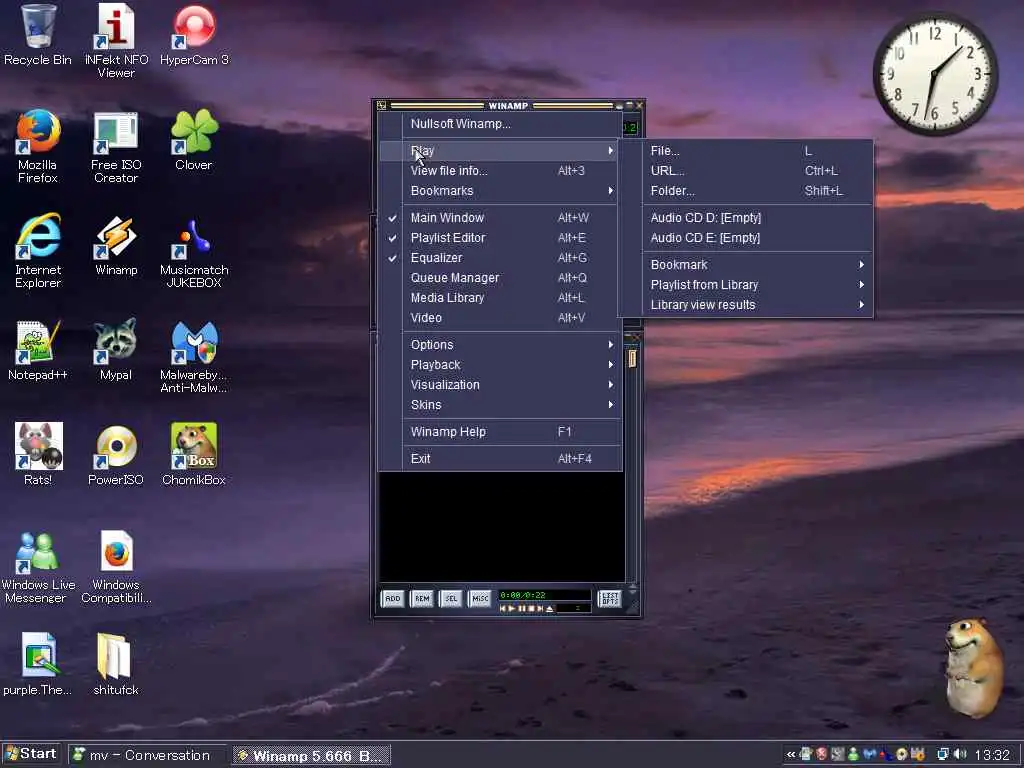Select the Mypal raccoon icon
Image resolution: width=1024 pixels, height=768 pixels.
pos(116,350)
